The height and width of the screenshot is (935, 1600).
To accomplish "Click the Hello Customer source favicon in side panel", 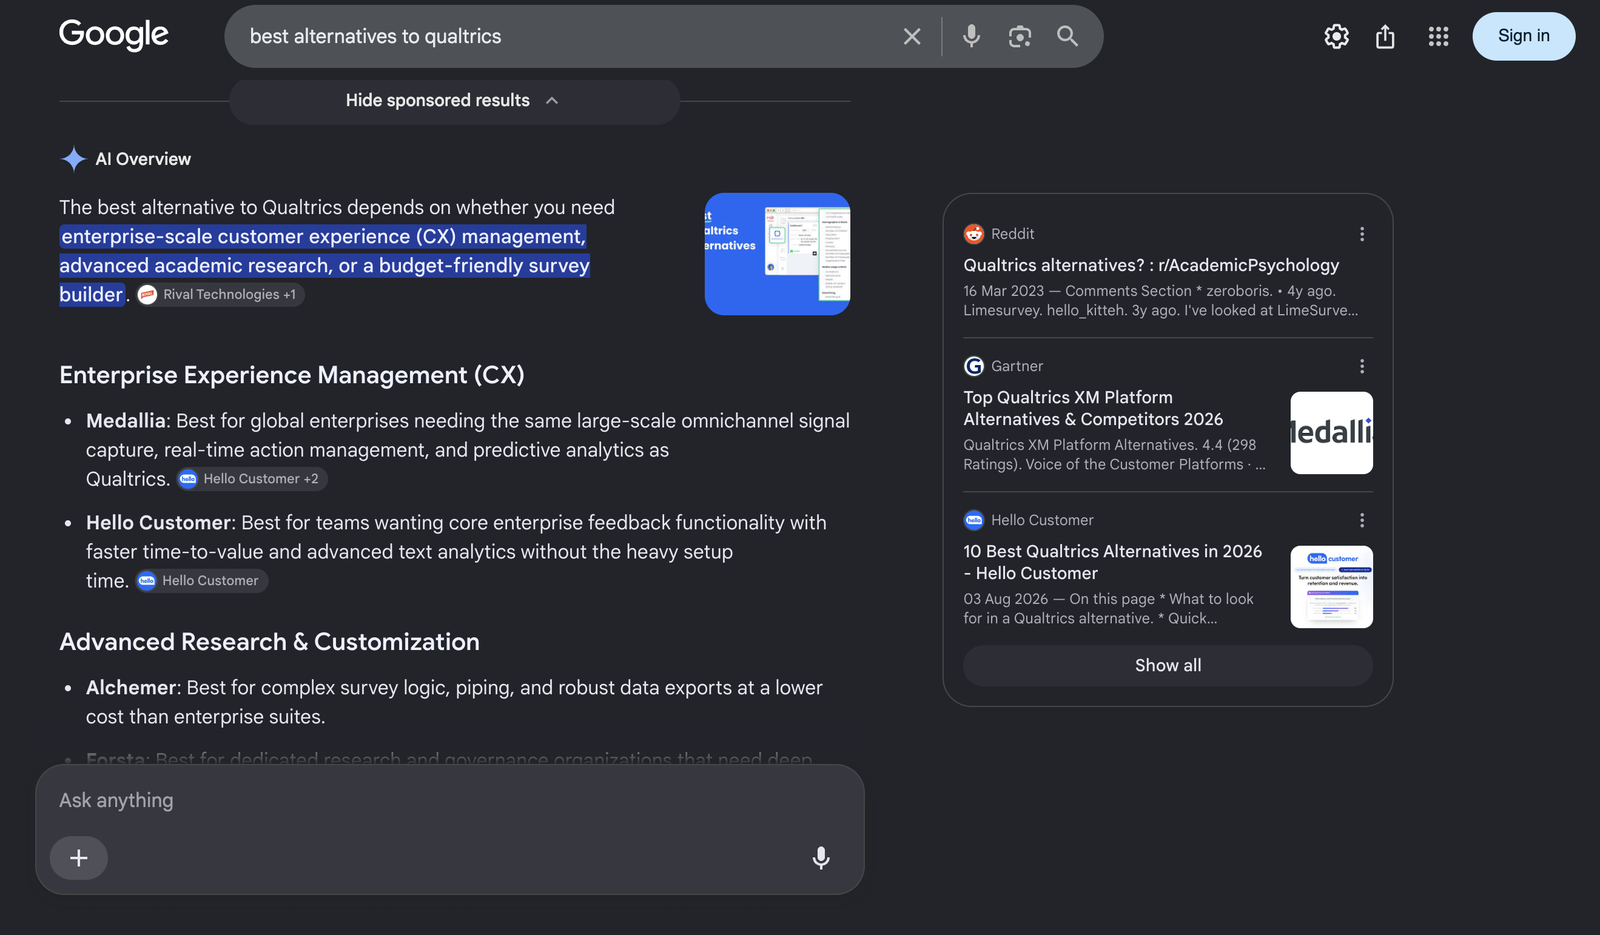I will point(974,520).
